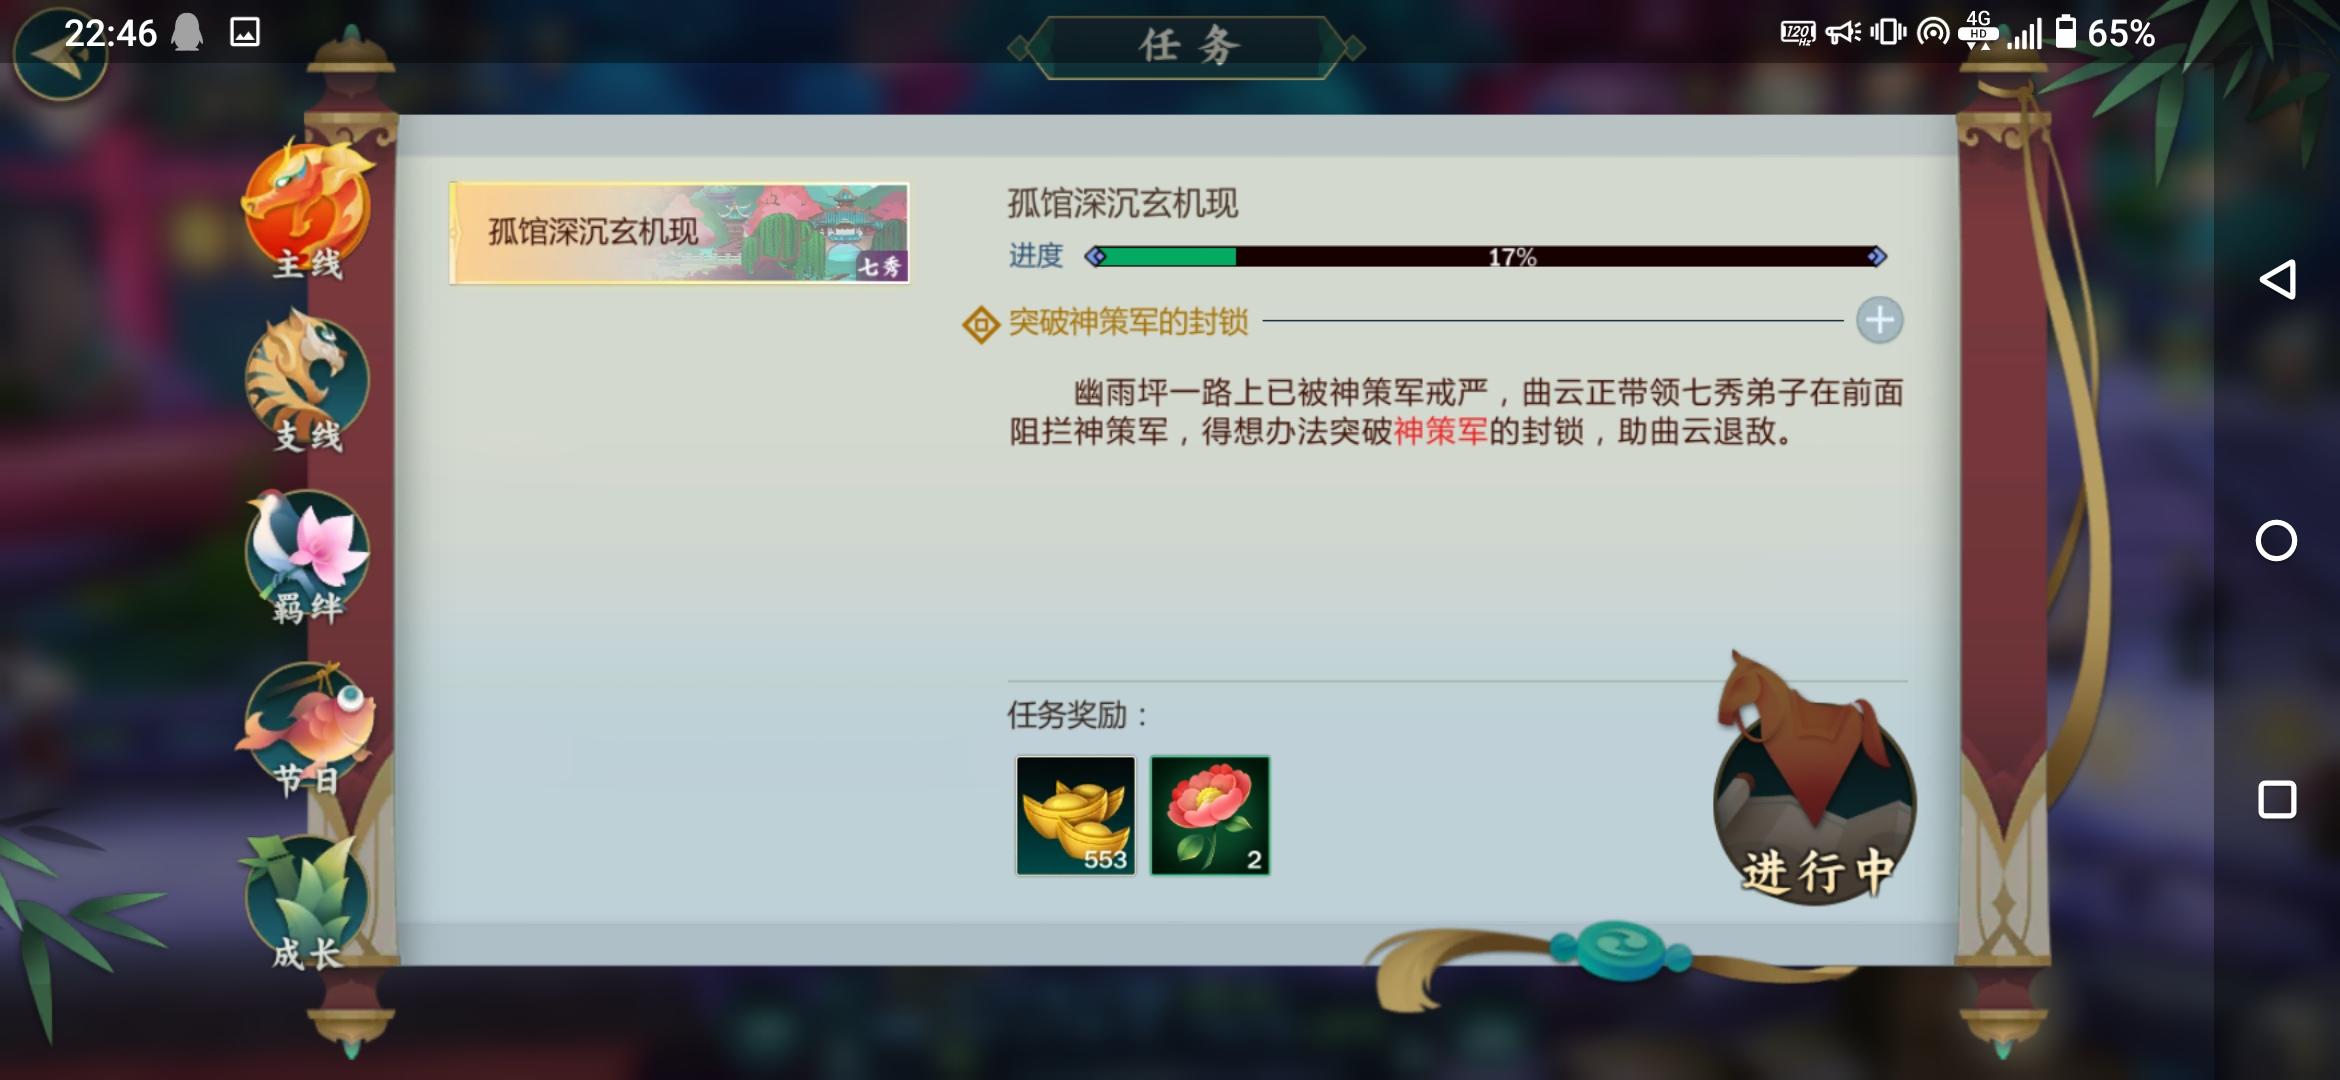Tap the Android recent apps square
Image resolution: width=2340 pixels, height=1080 pixels.
pyautogui.click(x=2277, y=800)
